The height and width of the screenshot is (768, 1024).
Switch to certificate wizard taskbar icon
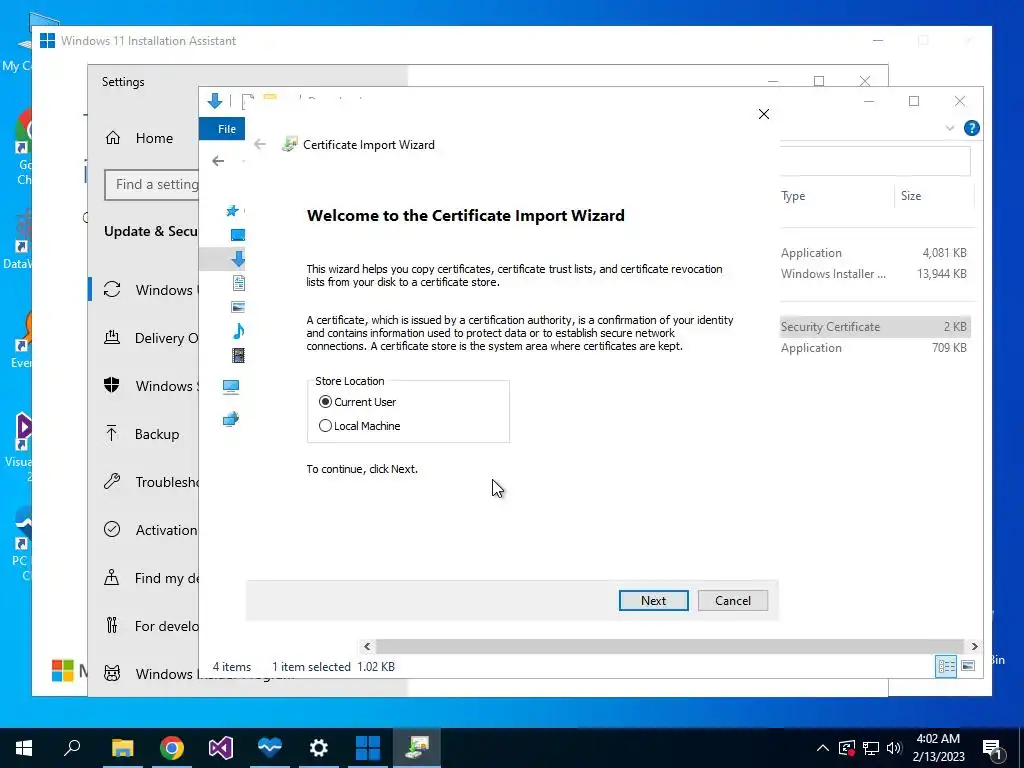click(417, 748)
